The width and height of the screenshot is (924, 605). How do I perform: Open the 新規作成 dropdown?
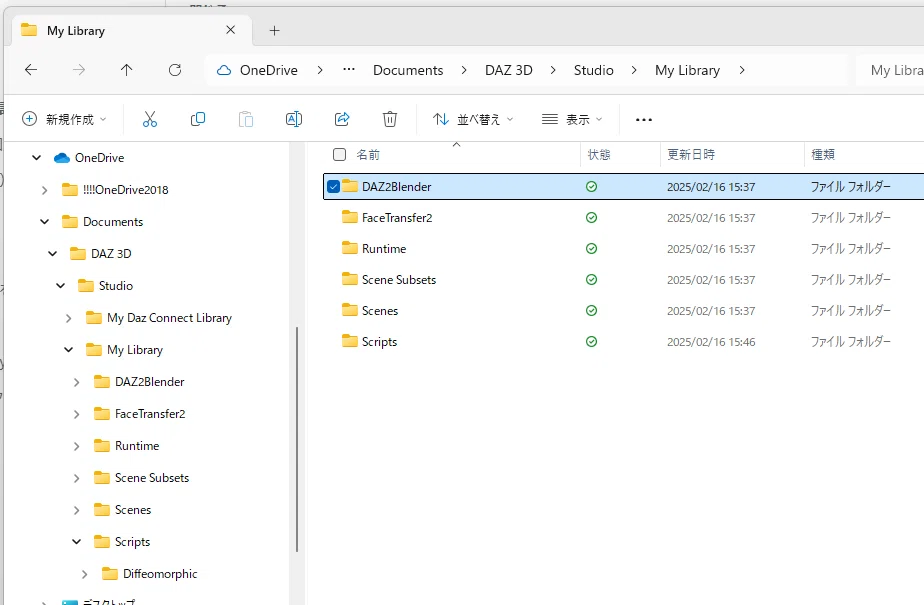click(64, 120)
